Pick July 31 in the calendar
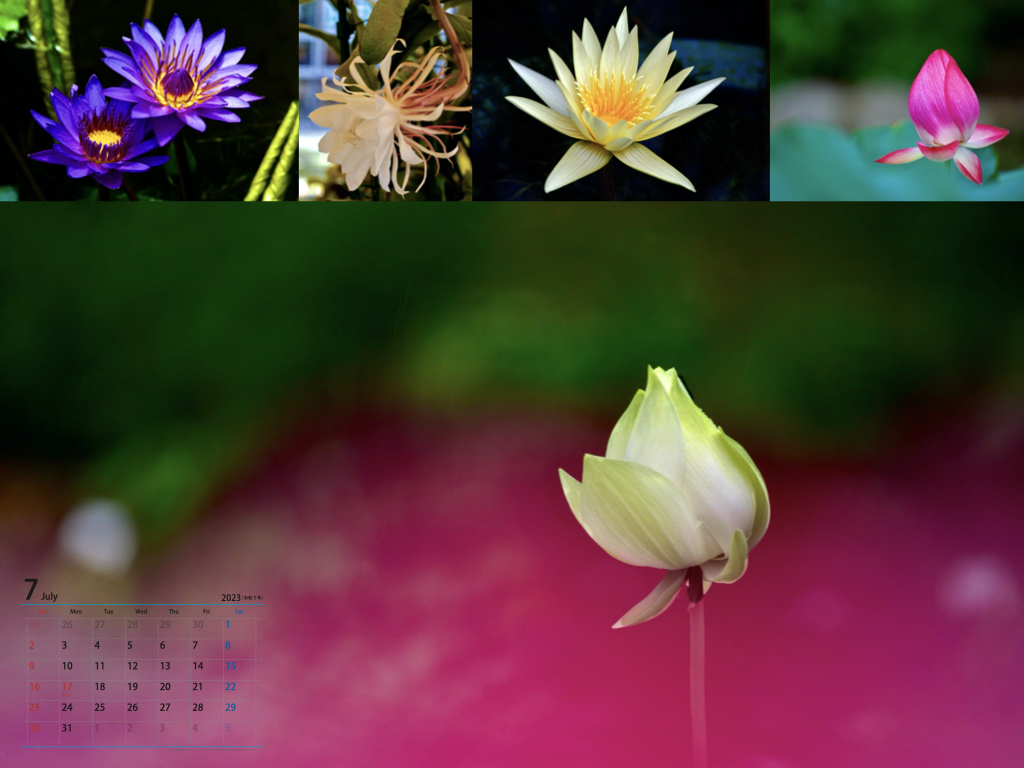The width and height of the screenshot is (1024, 768). 67,728
